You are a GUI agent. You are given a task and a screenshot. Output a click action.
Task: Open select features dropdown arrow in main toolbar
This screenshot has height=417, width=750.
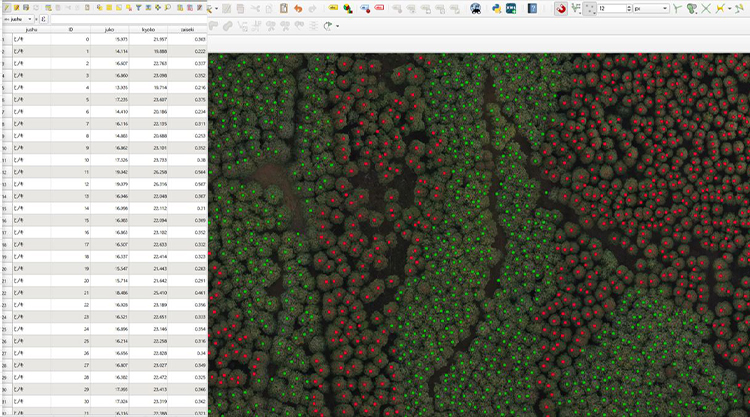[x=217, y=9]
